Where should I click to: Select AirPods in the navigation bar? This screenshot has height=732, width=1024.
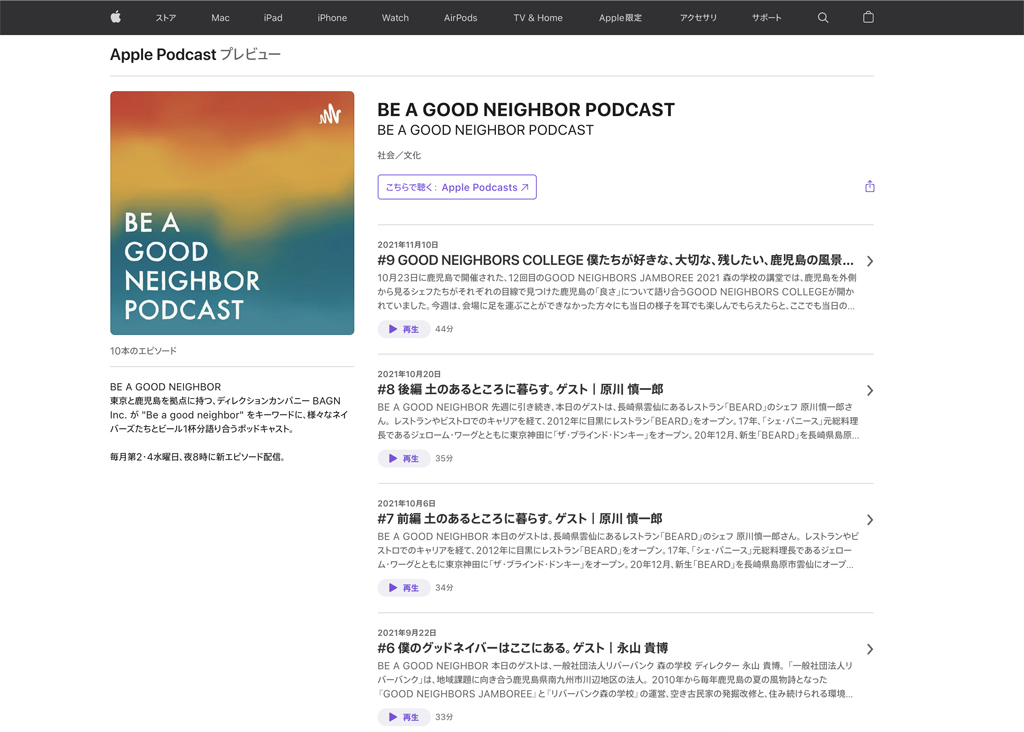click(x=460, y=18)
